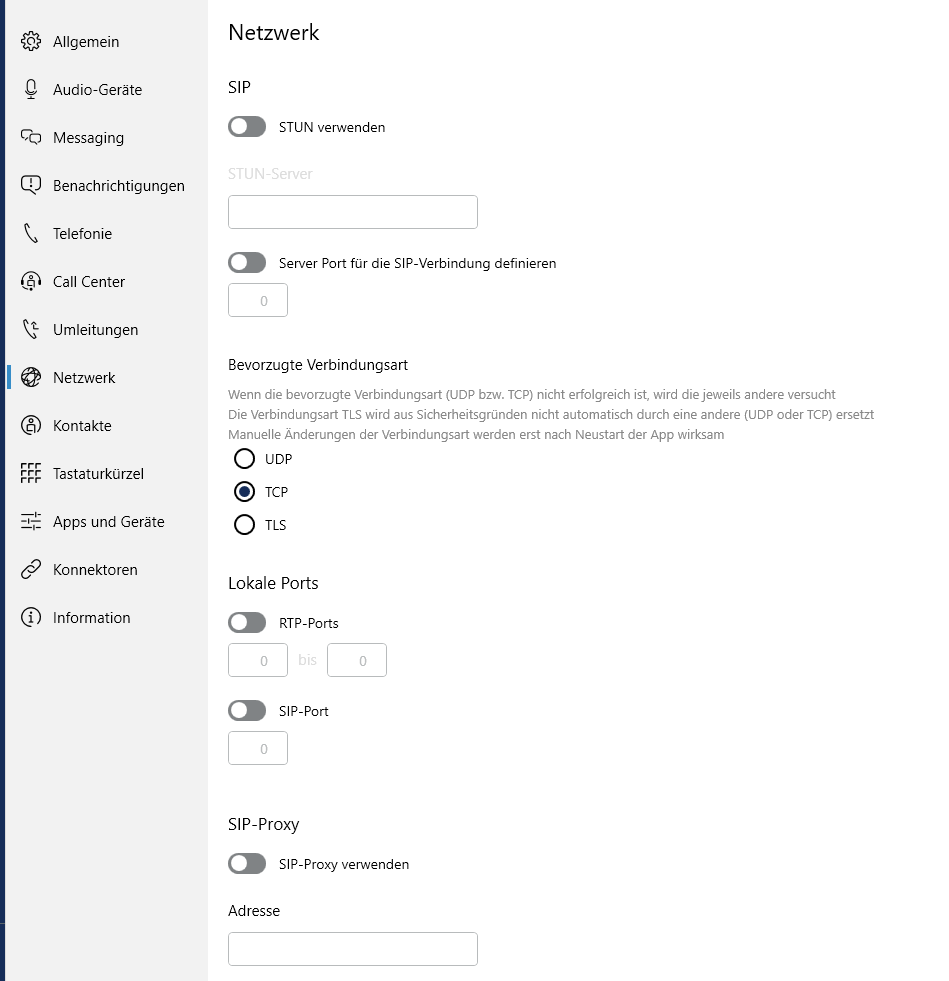The width and height of the screenshot is (949, 981).
Task: Toggle Server Port für SIP-Verbindung definieren
Action: coord(247,263)
